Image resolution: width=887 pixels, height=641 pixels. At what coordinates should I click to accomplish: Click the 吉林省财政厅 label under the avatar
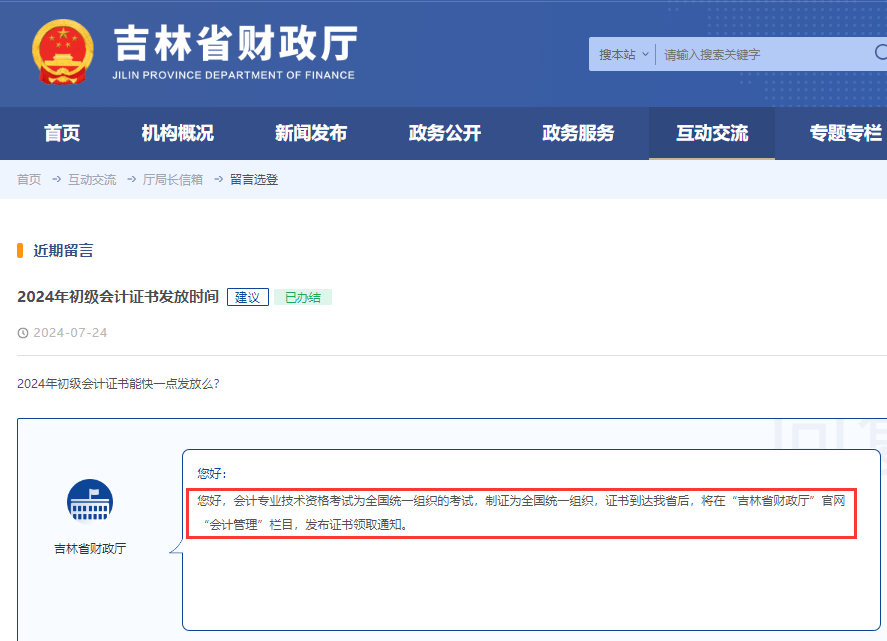click(90, 548)
